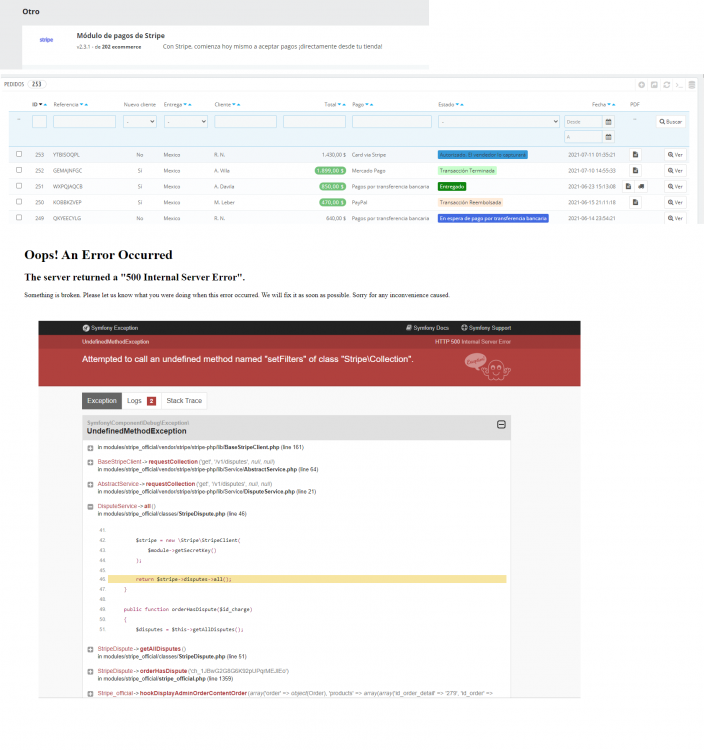Image resolution: width=704 pixels, height=750 pixels.
Task: Click the Transacción Reembolsada status badge
Action: (471, 202)
